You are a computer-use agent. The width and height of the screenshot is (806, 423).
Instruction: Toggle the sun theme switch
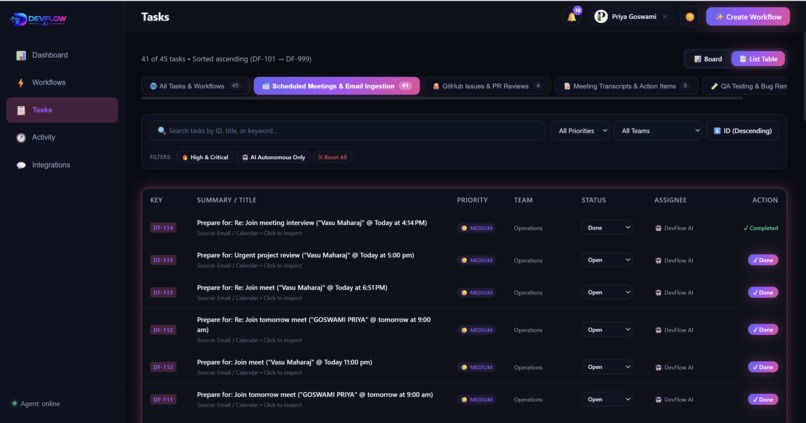click(x=690, y=17)
